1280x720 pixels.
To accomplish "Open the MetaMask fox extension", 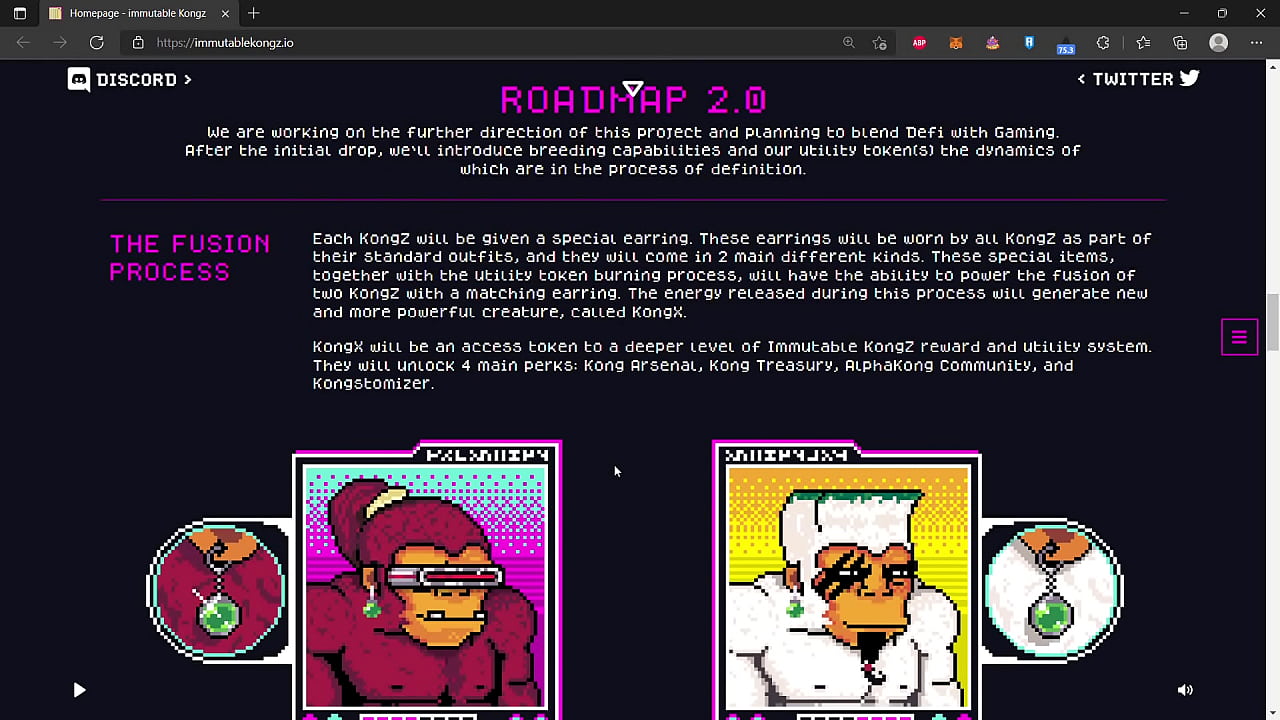I will click(x=955, y=42).
